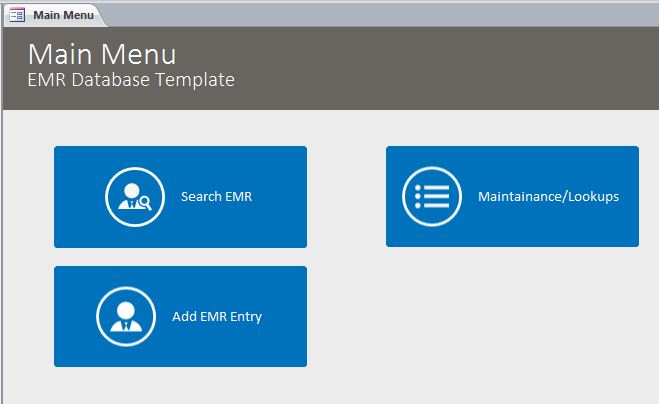Image resolution: width=659 pixels, height=404 pixels.
Task: Click the form icon on Main Menu tab
Action: 17,15
